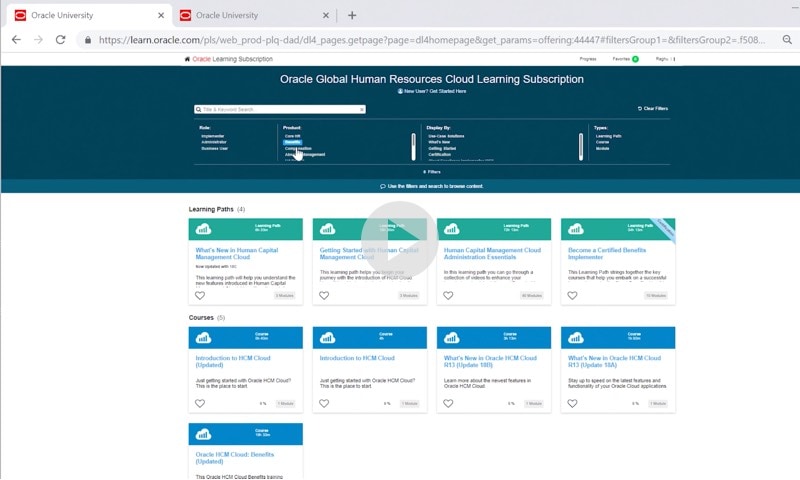Toggle the Business User role filter

[215, 148]
